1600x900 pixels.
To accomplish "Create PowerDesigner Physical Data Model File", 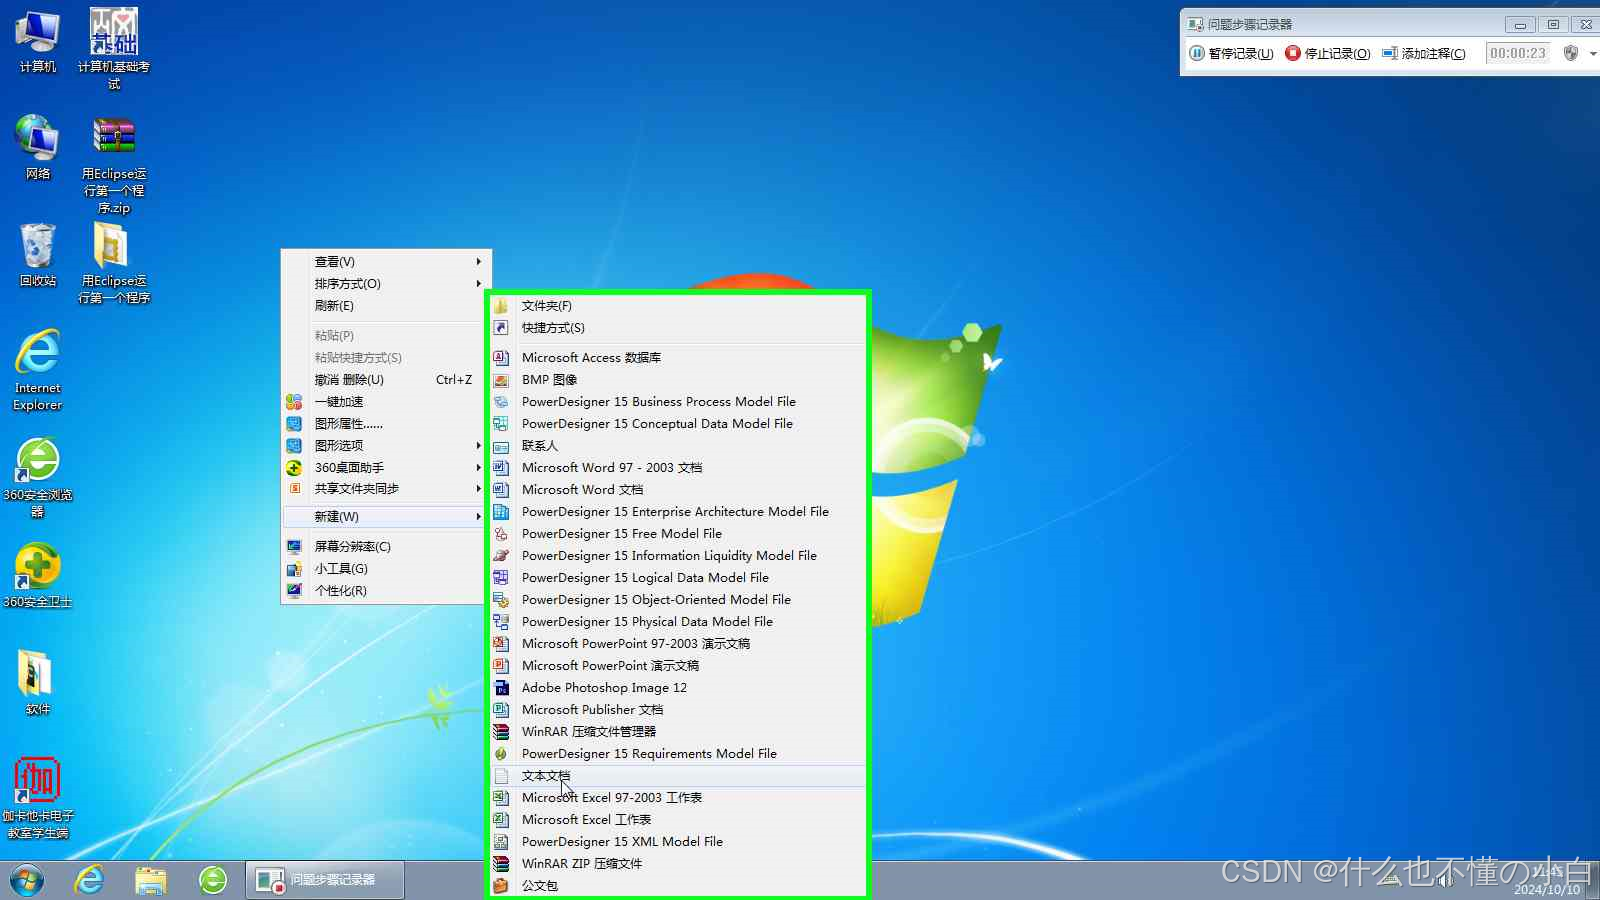I will tap(678, 621).
